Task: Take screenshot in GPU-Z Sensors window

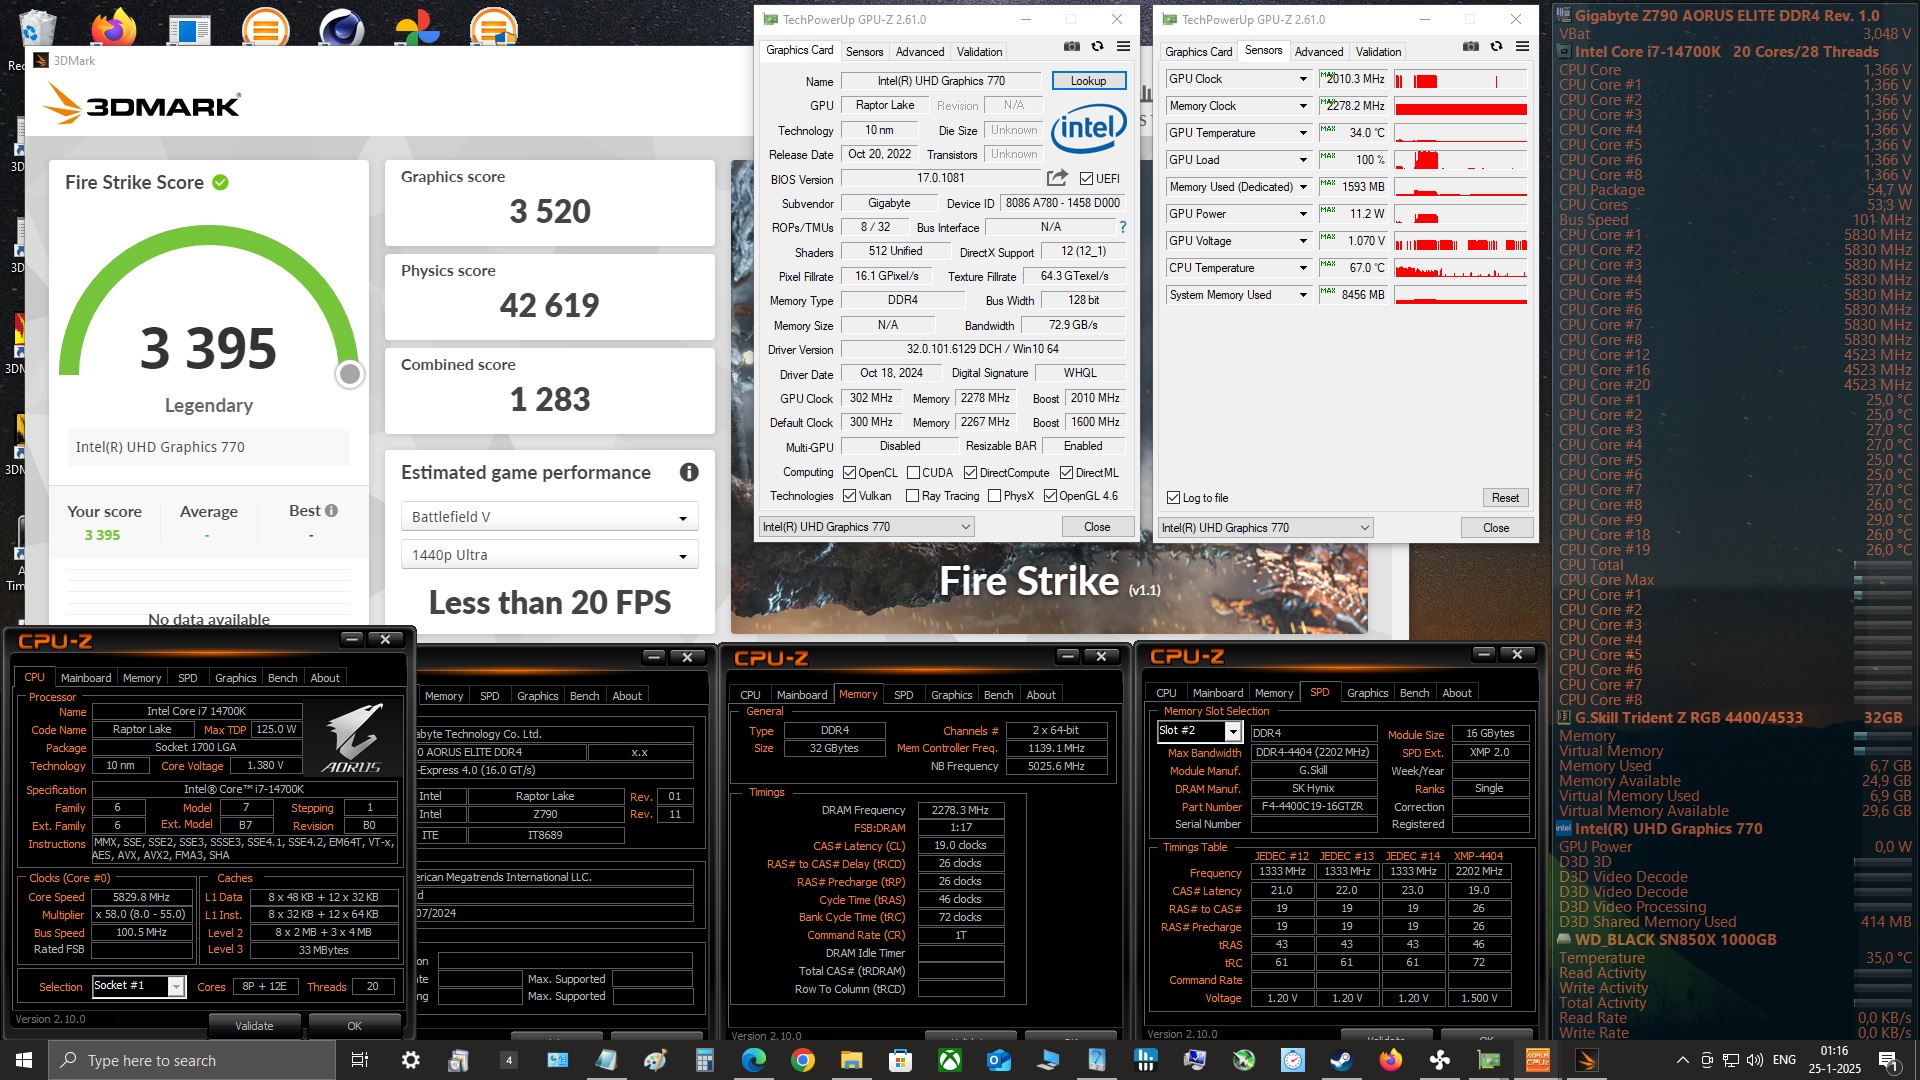Action: (x=1471, y=46)
